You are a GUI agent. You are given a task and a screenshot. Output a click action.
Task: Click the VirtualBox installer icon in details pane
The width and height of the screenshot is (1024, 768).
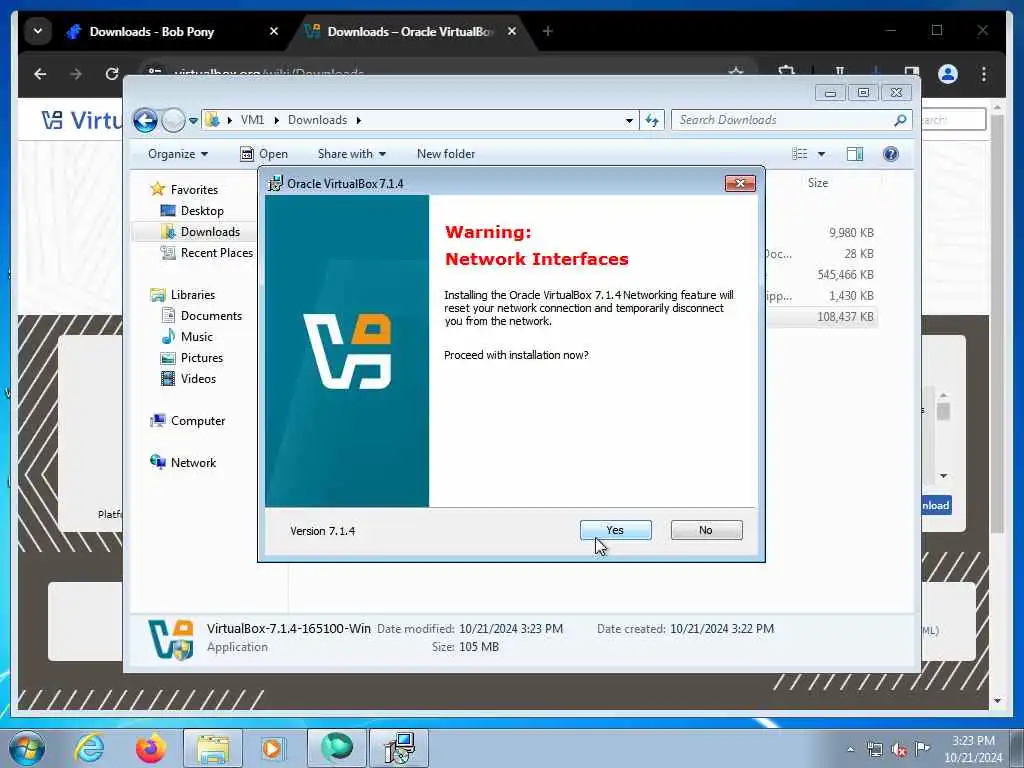point(170,639)
